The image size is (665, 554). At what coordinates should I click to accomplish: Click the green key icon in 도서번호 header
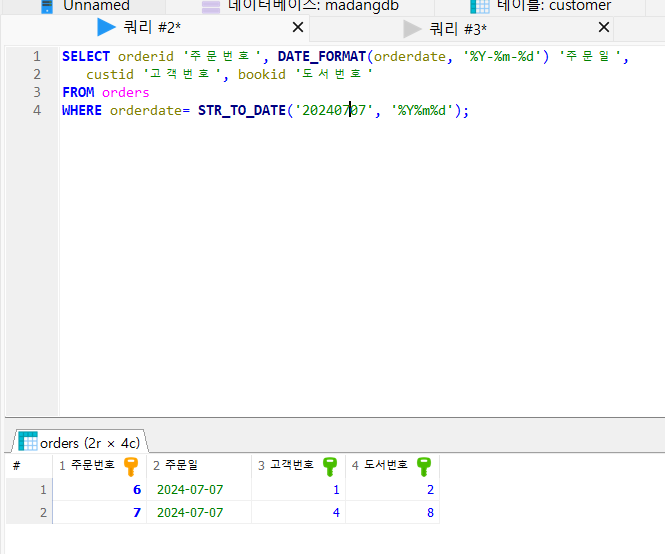[x=424, y=467]
